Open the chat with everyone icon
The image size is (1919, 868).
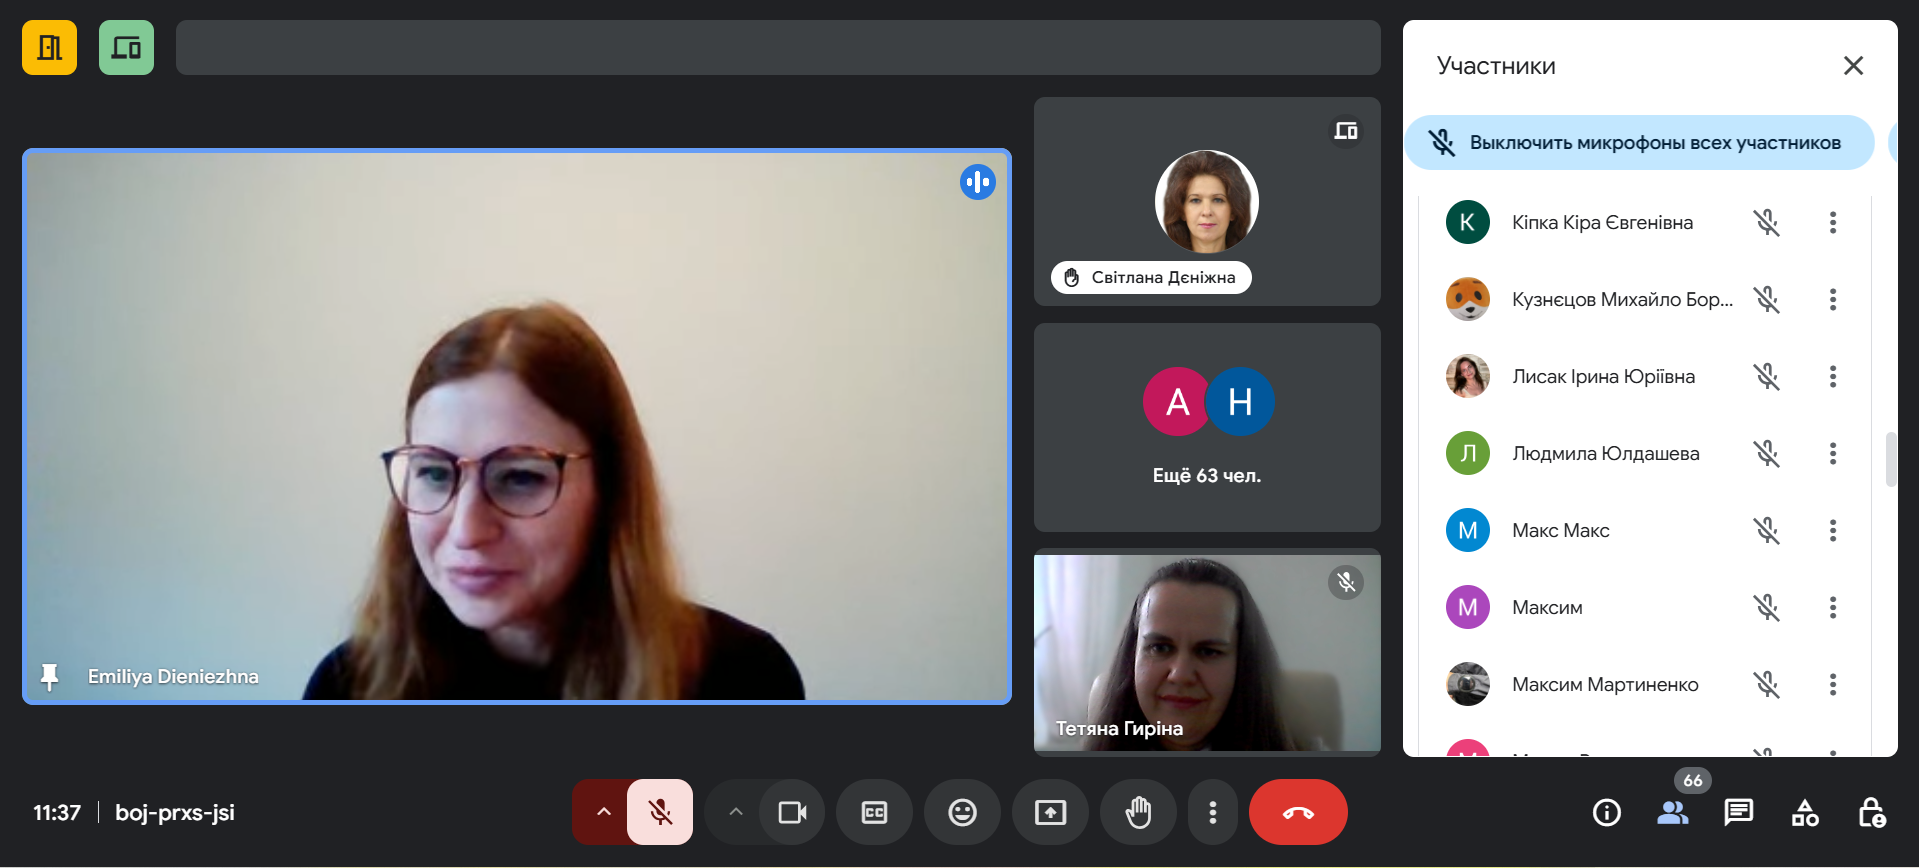pyautogui.click(x=1738, y=812)
